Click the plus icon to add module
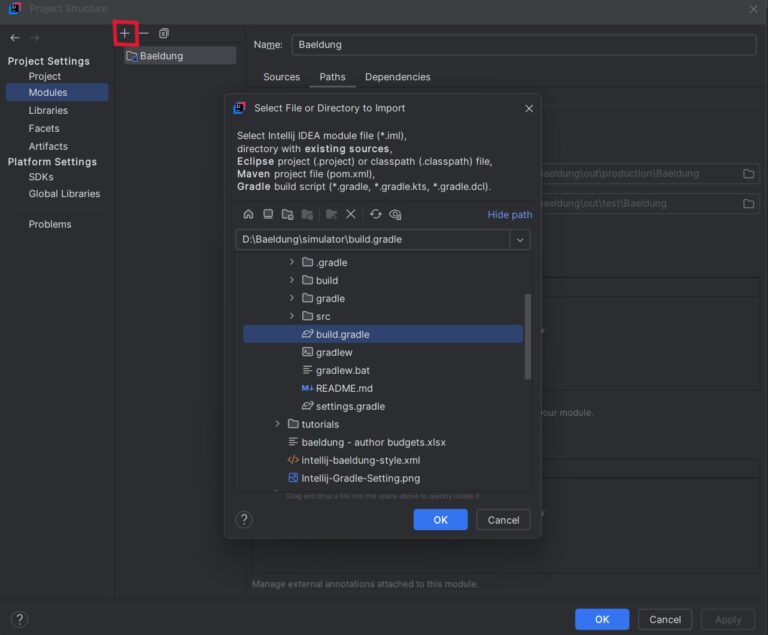768x635 pixels. click(x=125, y=34)
